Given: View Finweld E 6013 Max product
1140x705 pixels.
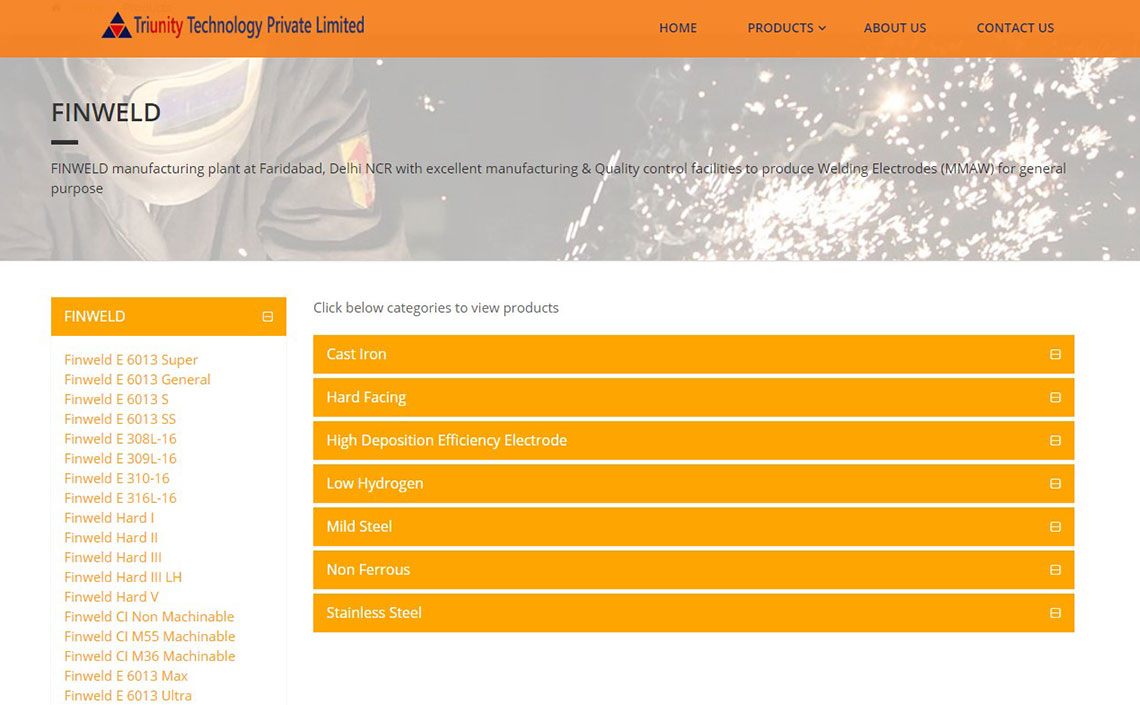Looking at the screenshot, I should tap(126, 676).
